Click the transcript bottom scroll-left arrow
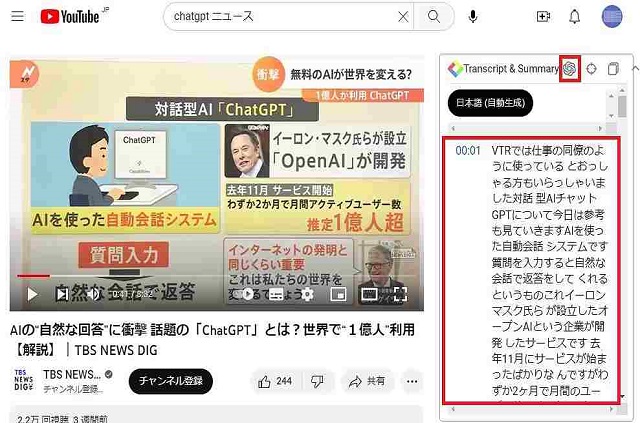The image size is (640, 423). [453, 409]
